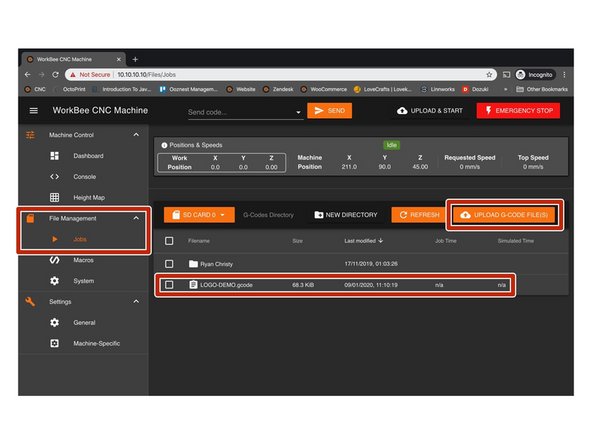Click the Filename column header

pyautogui.click(x=199, y=240)
